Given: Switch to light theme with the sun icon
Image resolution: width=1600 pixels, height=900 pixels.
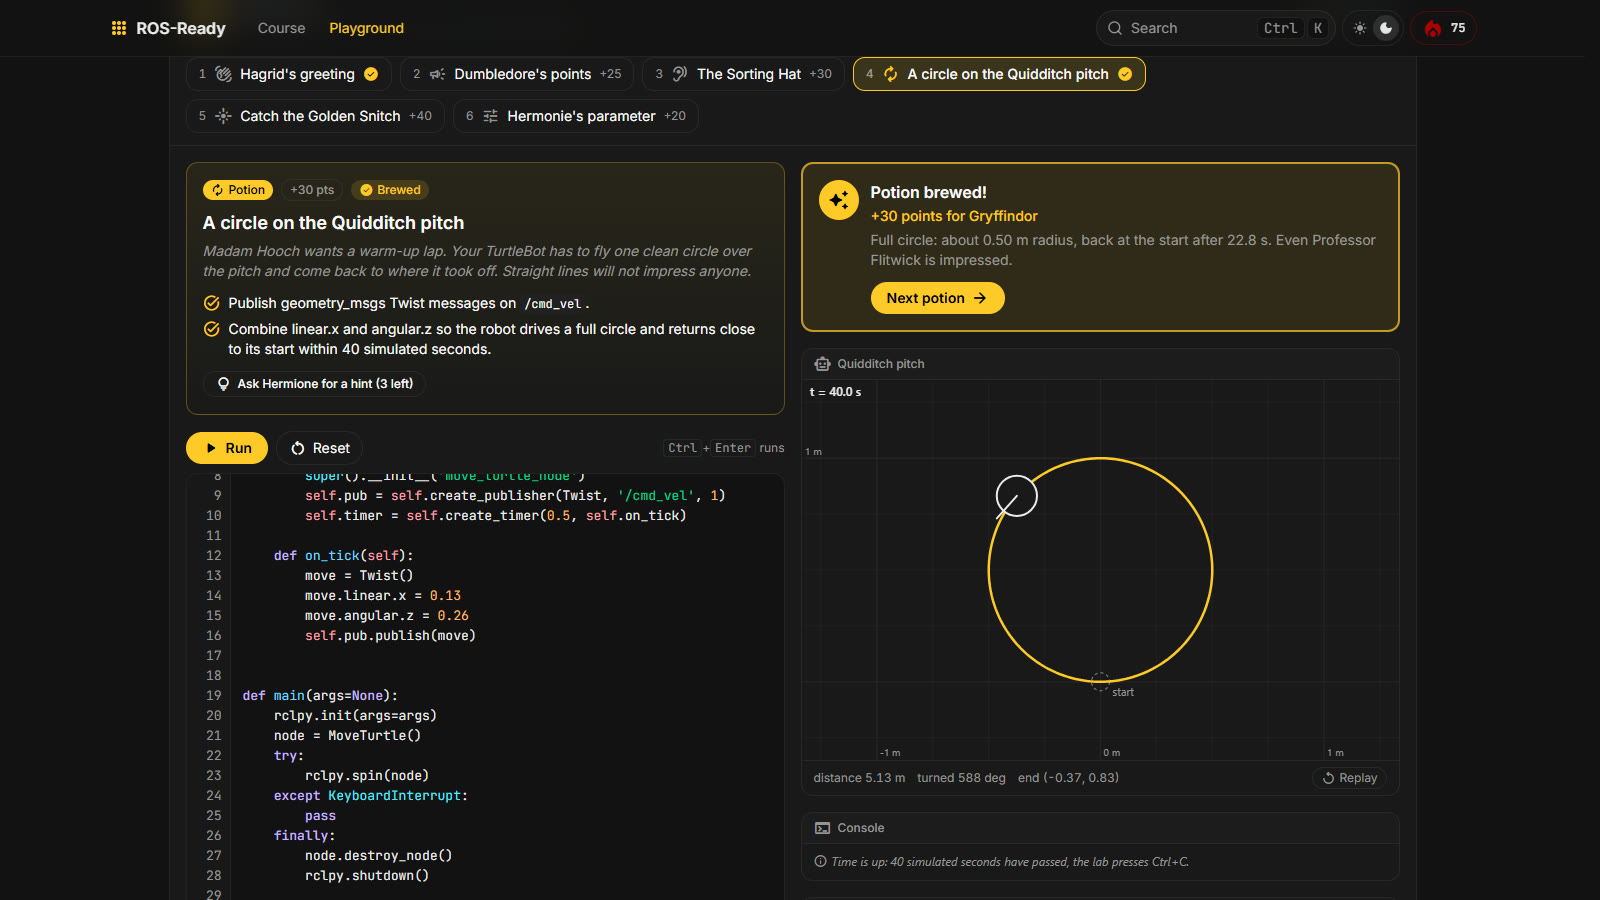Looking at the screenshot, I should [1360, 28].
